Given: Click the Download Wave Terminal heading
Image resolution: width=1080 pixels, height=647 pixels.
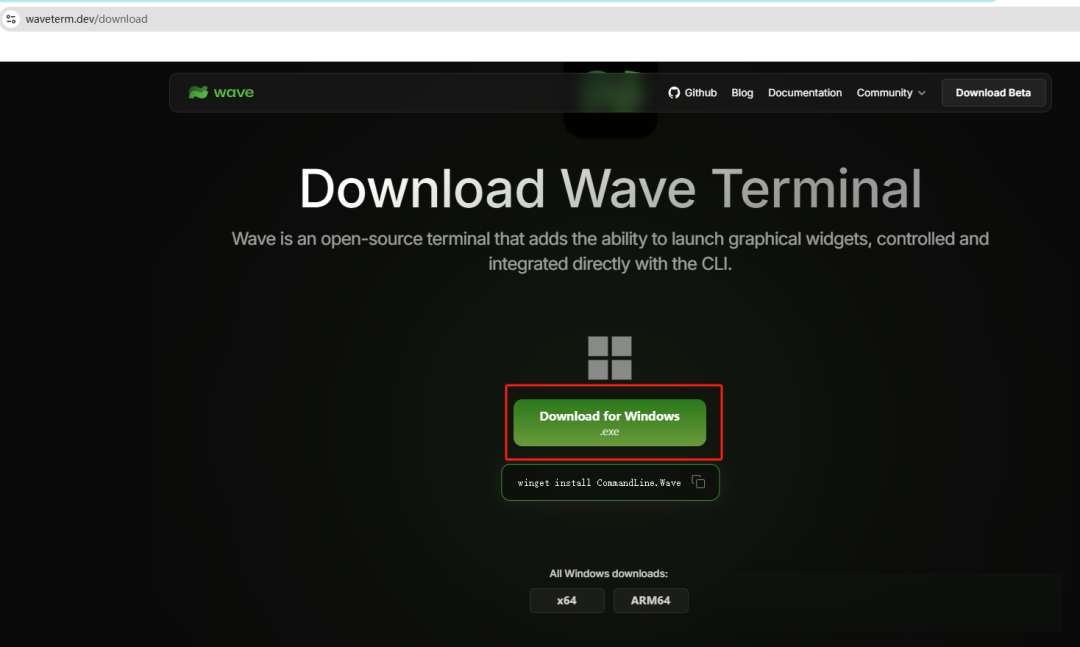Looking at the screenshot, I should pyautogui.click(x=610, y=189).
